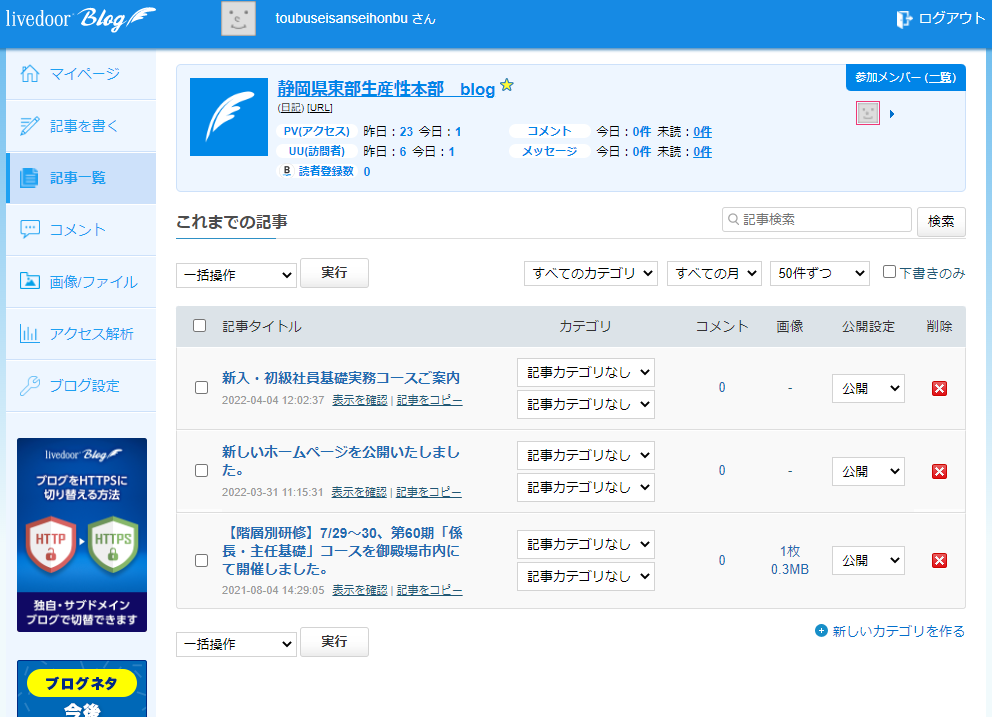Open the 静岡県東部生産性本部 blog title link

[x=386, y=89]
